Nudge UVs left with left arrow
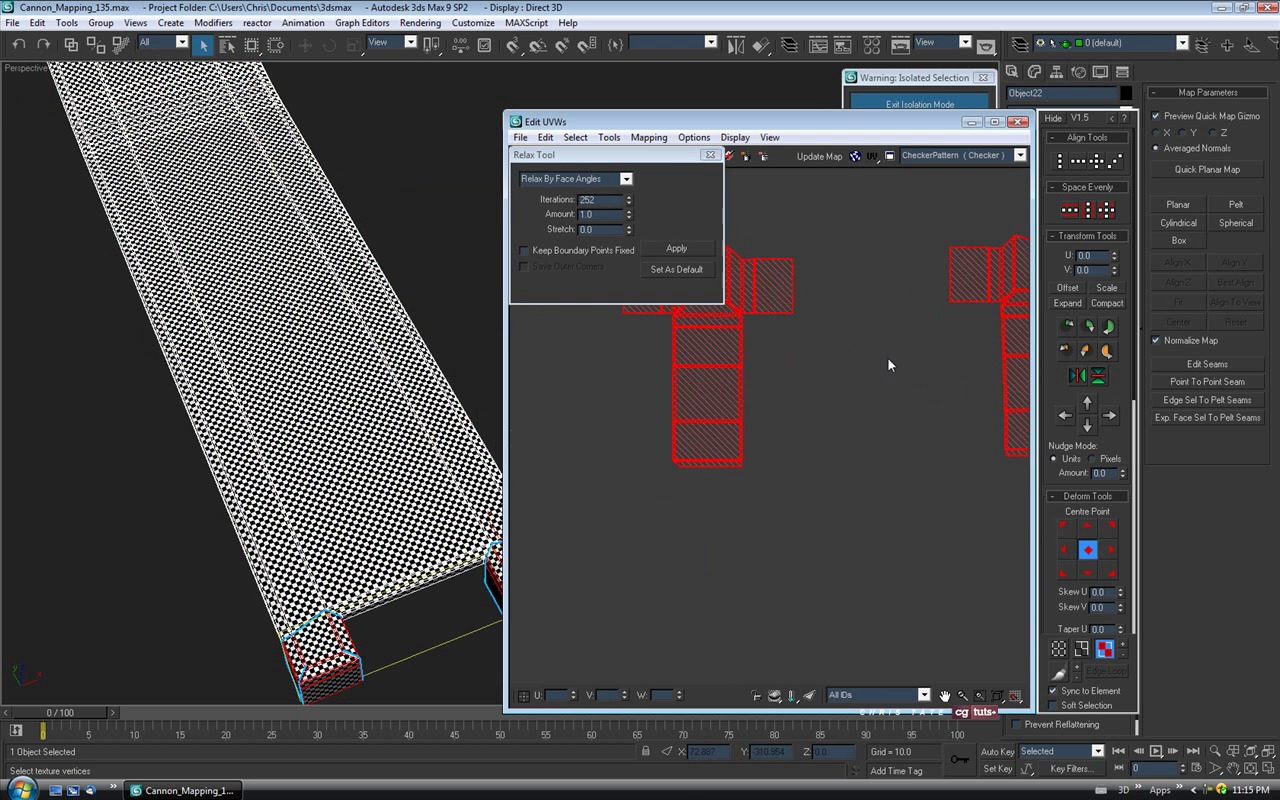Screen dimensions: 1280x800 pyautogui.click(x=1066, y=415)
